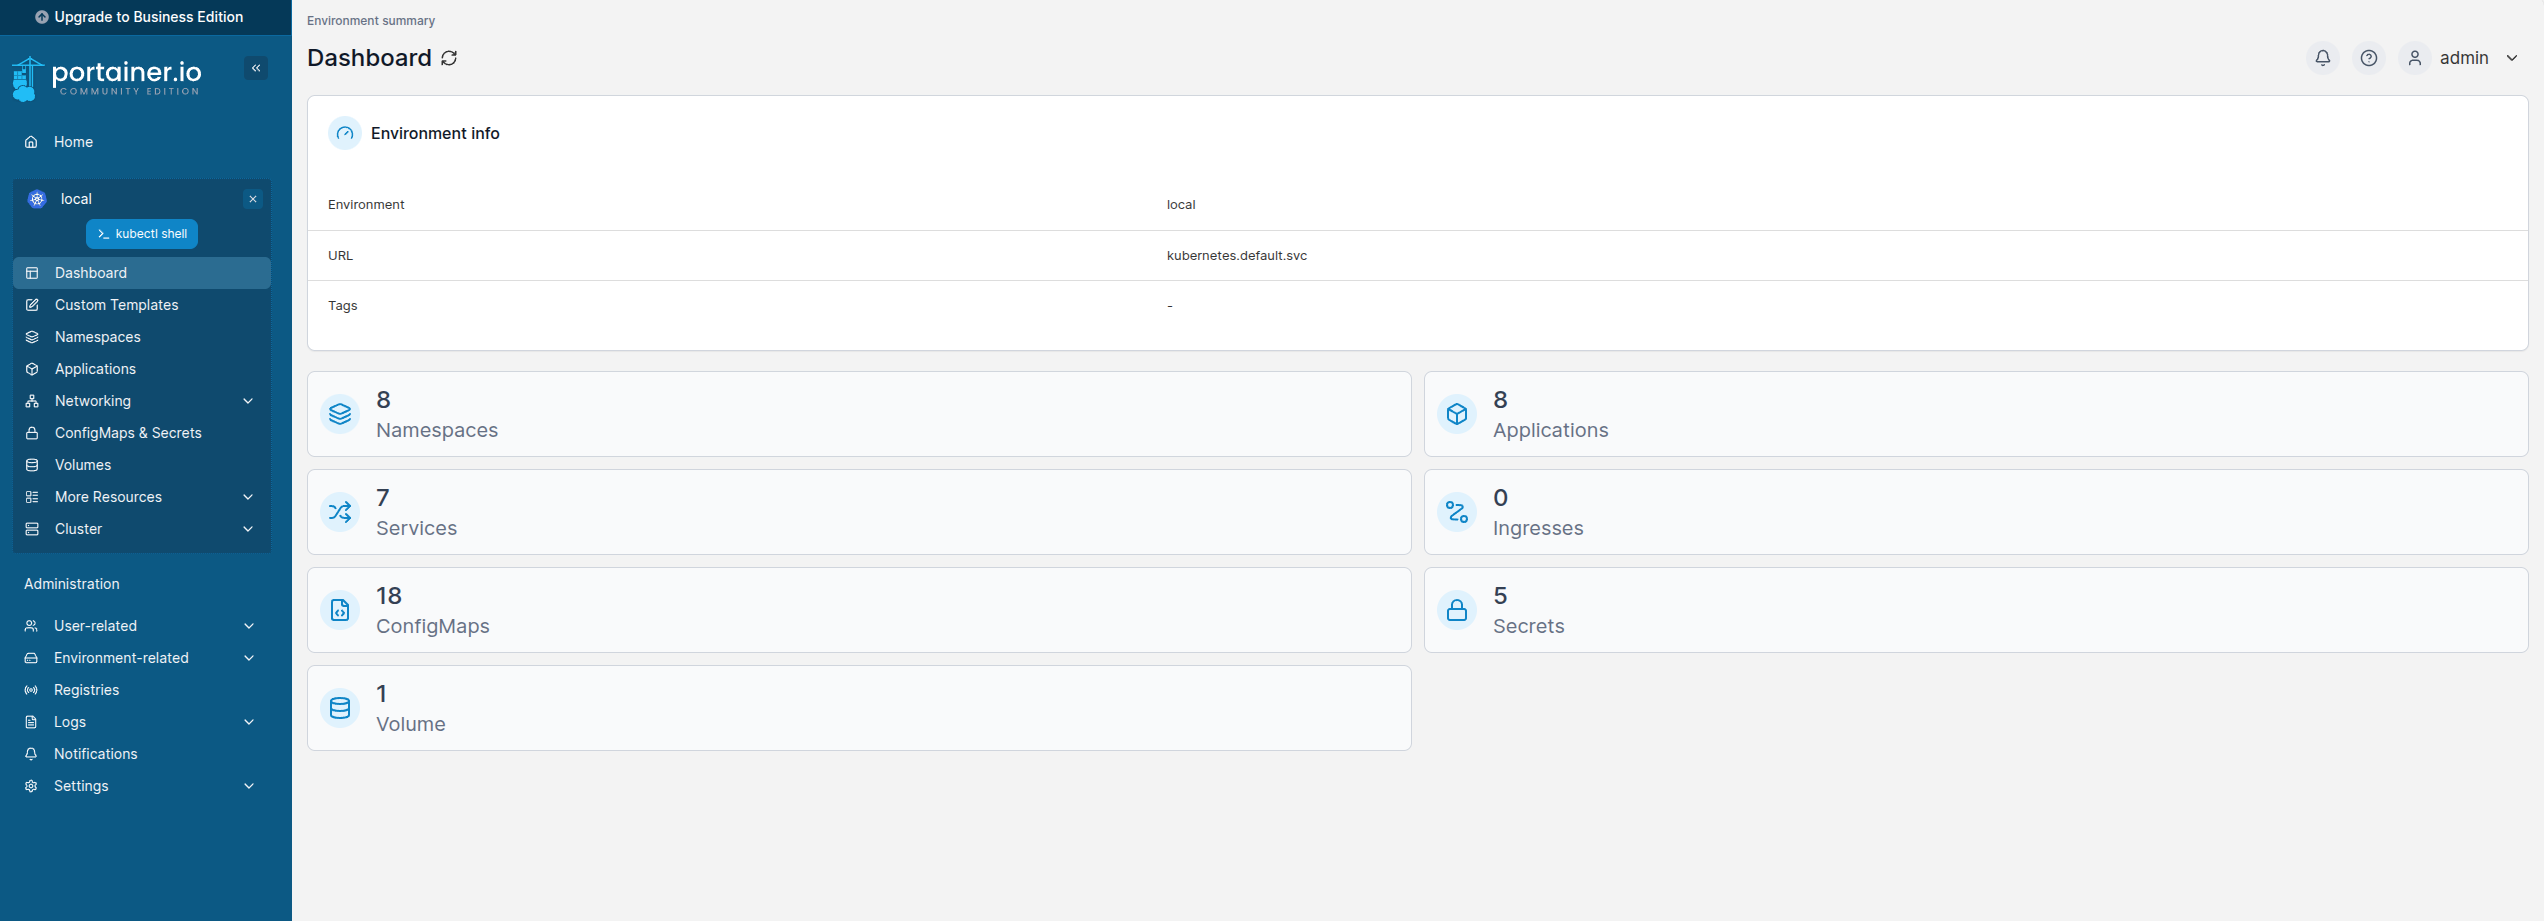Open the kubectl shell
The height and width of the screenshot is (921, 2544).
pyautogui.click(x=142, y=234)
